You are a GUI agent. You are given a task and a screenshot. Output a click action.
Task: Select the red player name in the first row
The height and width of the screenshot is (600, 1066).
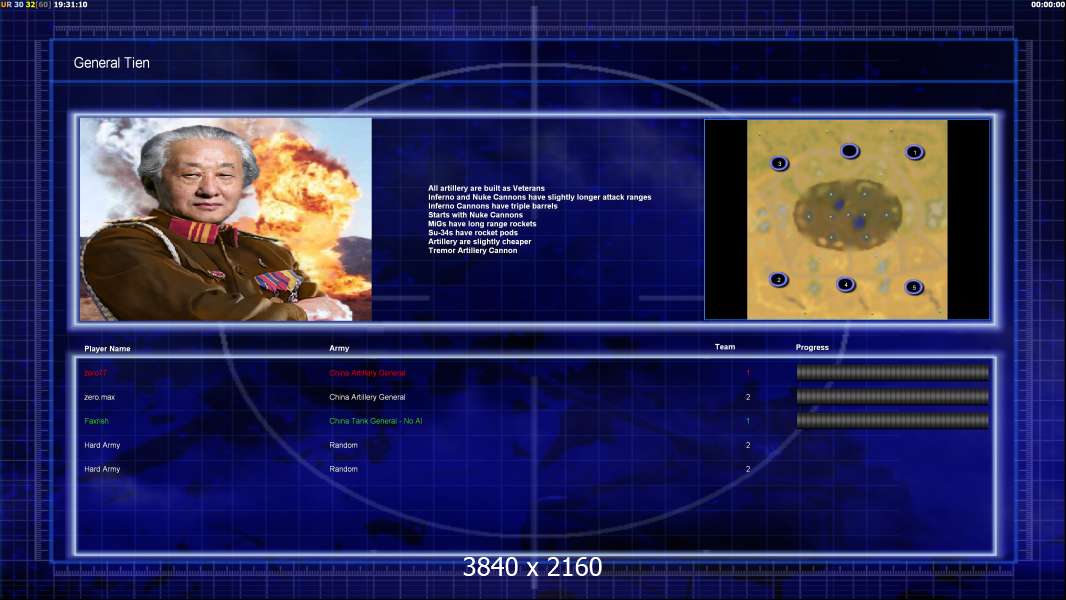tap(95, 373)
